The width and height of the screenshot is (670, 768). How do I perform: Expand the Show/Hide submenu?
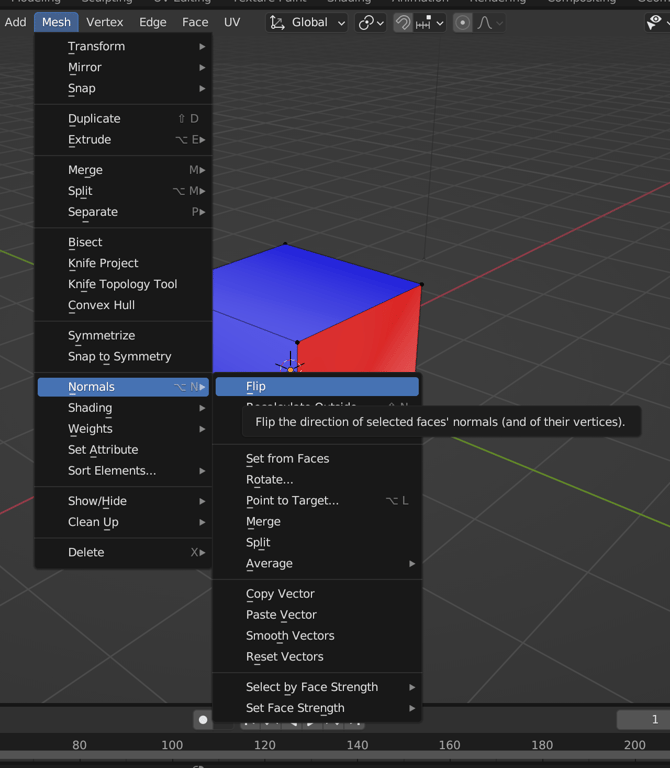123,501
